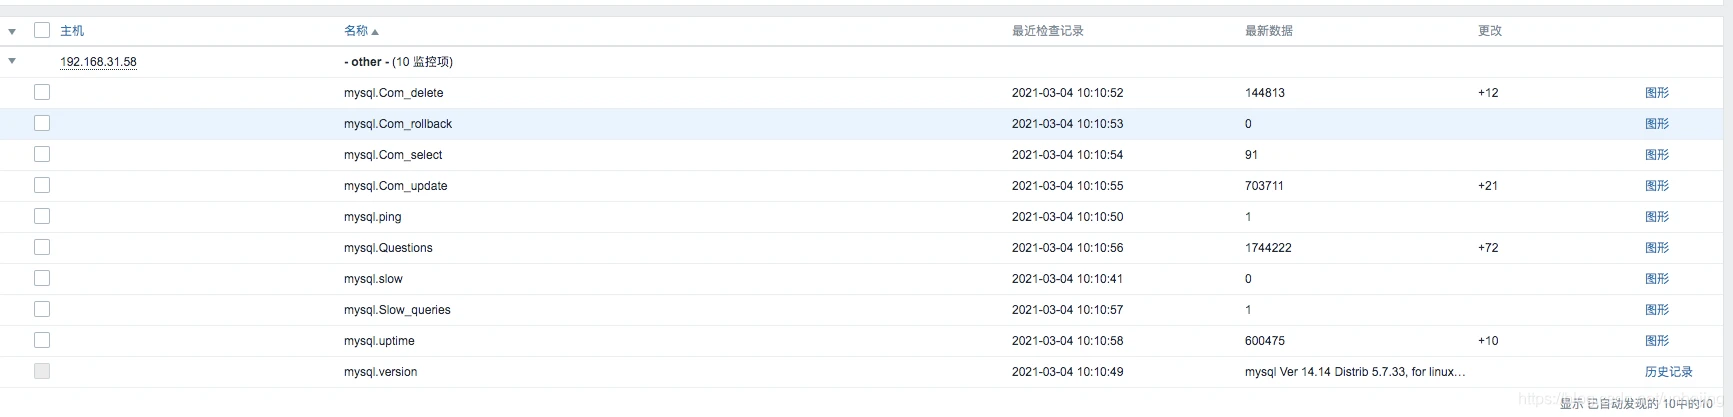Check the mysql.Com_select row checkbox
The width and height of the screenshot is (1733, 417).
click(42, 154)
